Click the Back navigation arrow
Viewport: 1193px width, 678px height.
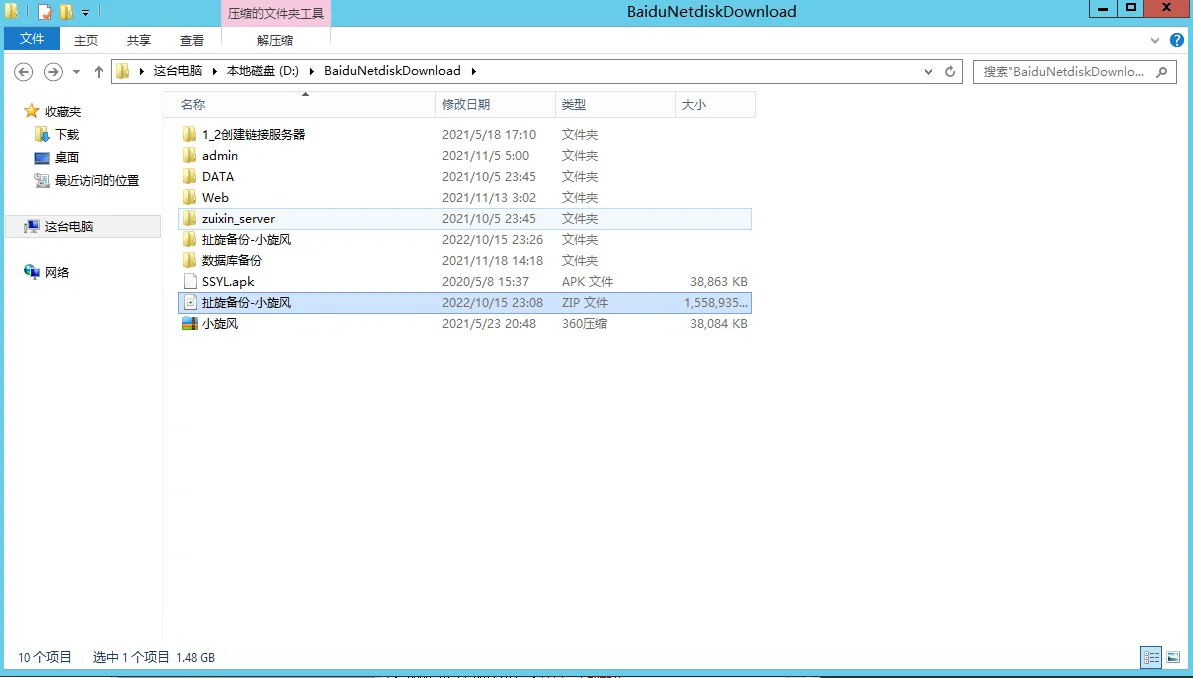click(x=24, y=72)
